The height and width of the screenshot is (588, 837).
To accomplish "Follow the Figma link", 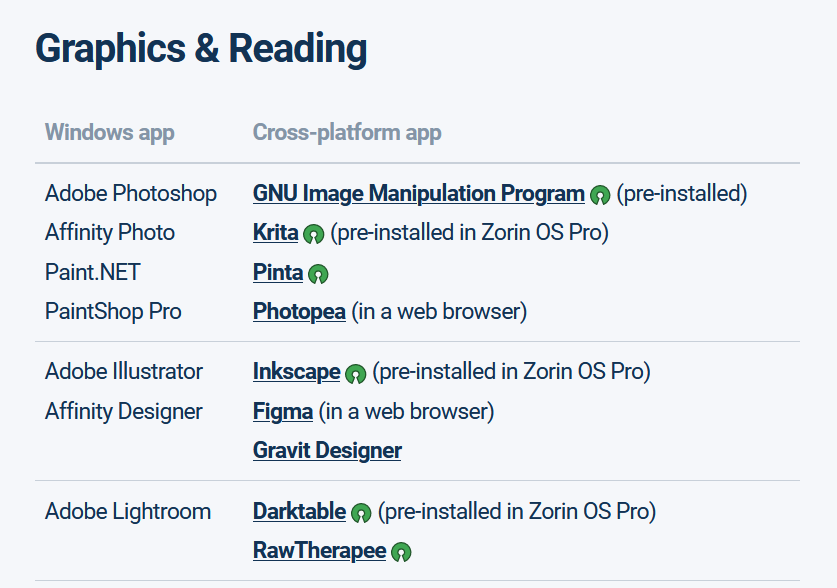I will (283, 411).
